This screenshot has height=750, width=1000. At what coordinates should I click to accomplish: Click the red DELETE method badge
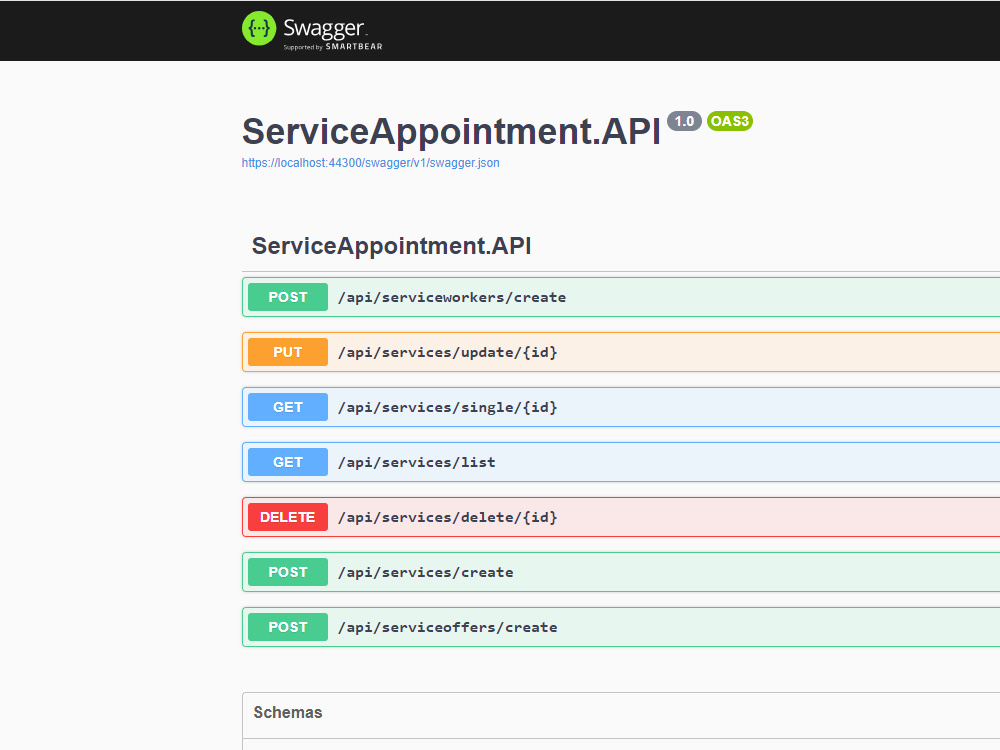click(x=288, y=517)
